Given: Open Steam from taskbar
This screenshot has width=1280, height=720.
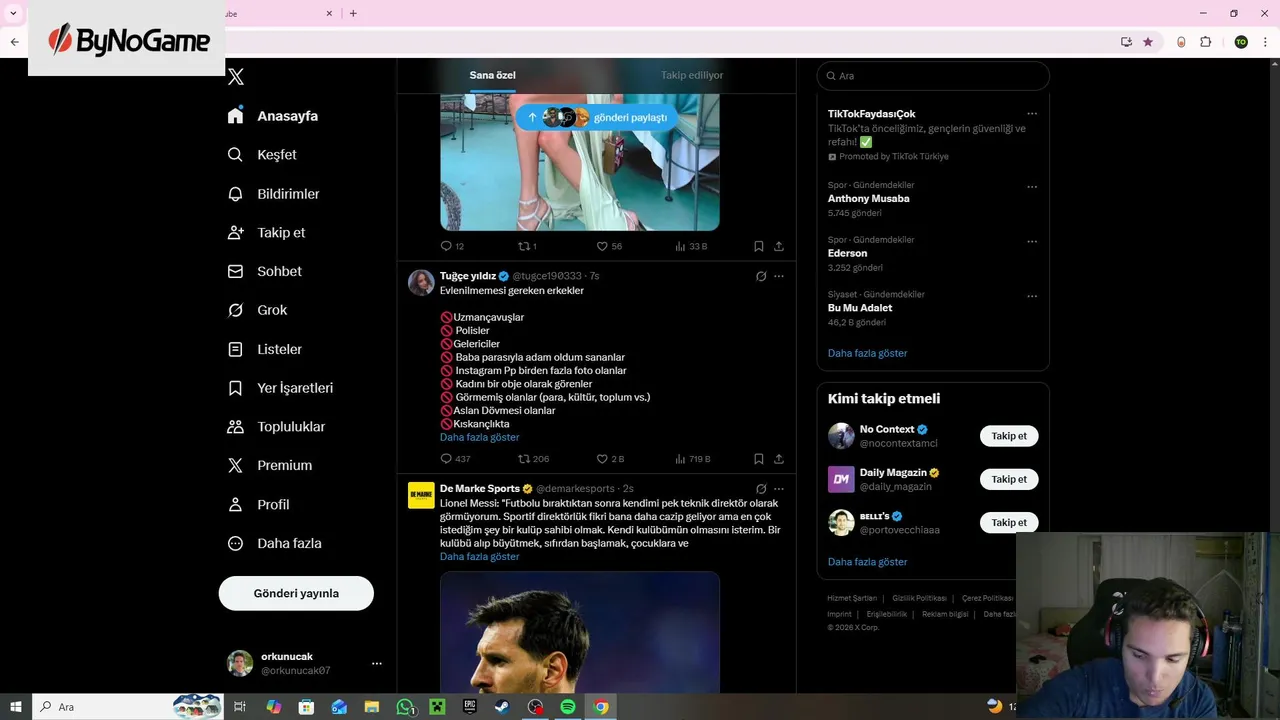Looking at the screenshot, I should point(501,707).
